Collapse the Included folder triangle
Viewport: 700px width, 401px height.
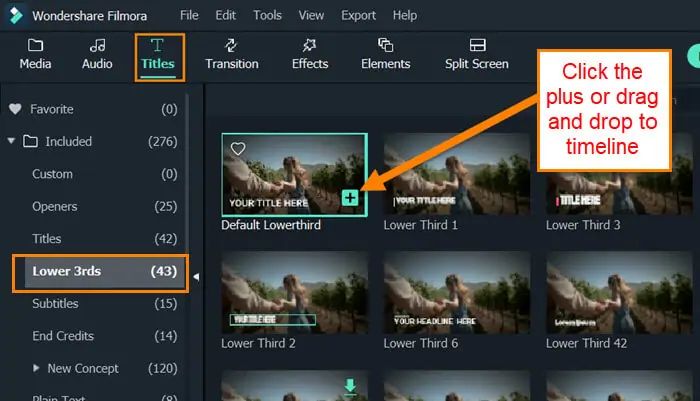(11, 141)
